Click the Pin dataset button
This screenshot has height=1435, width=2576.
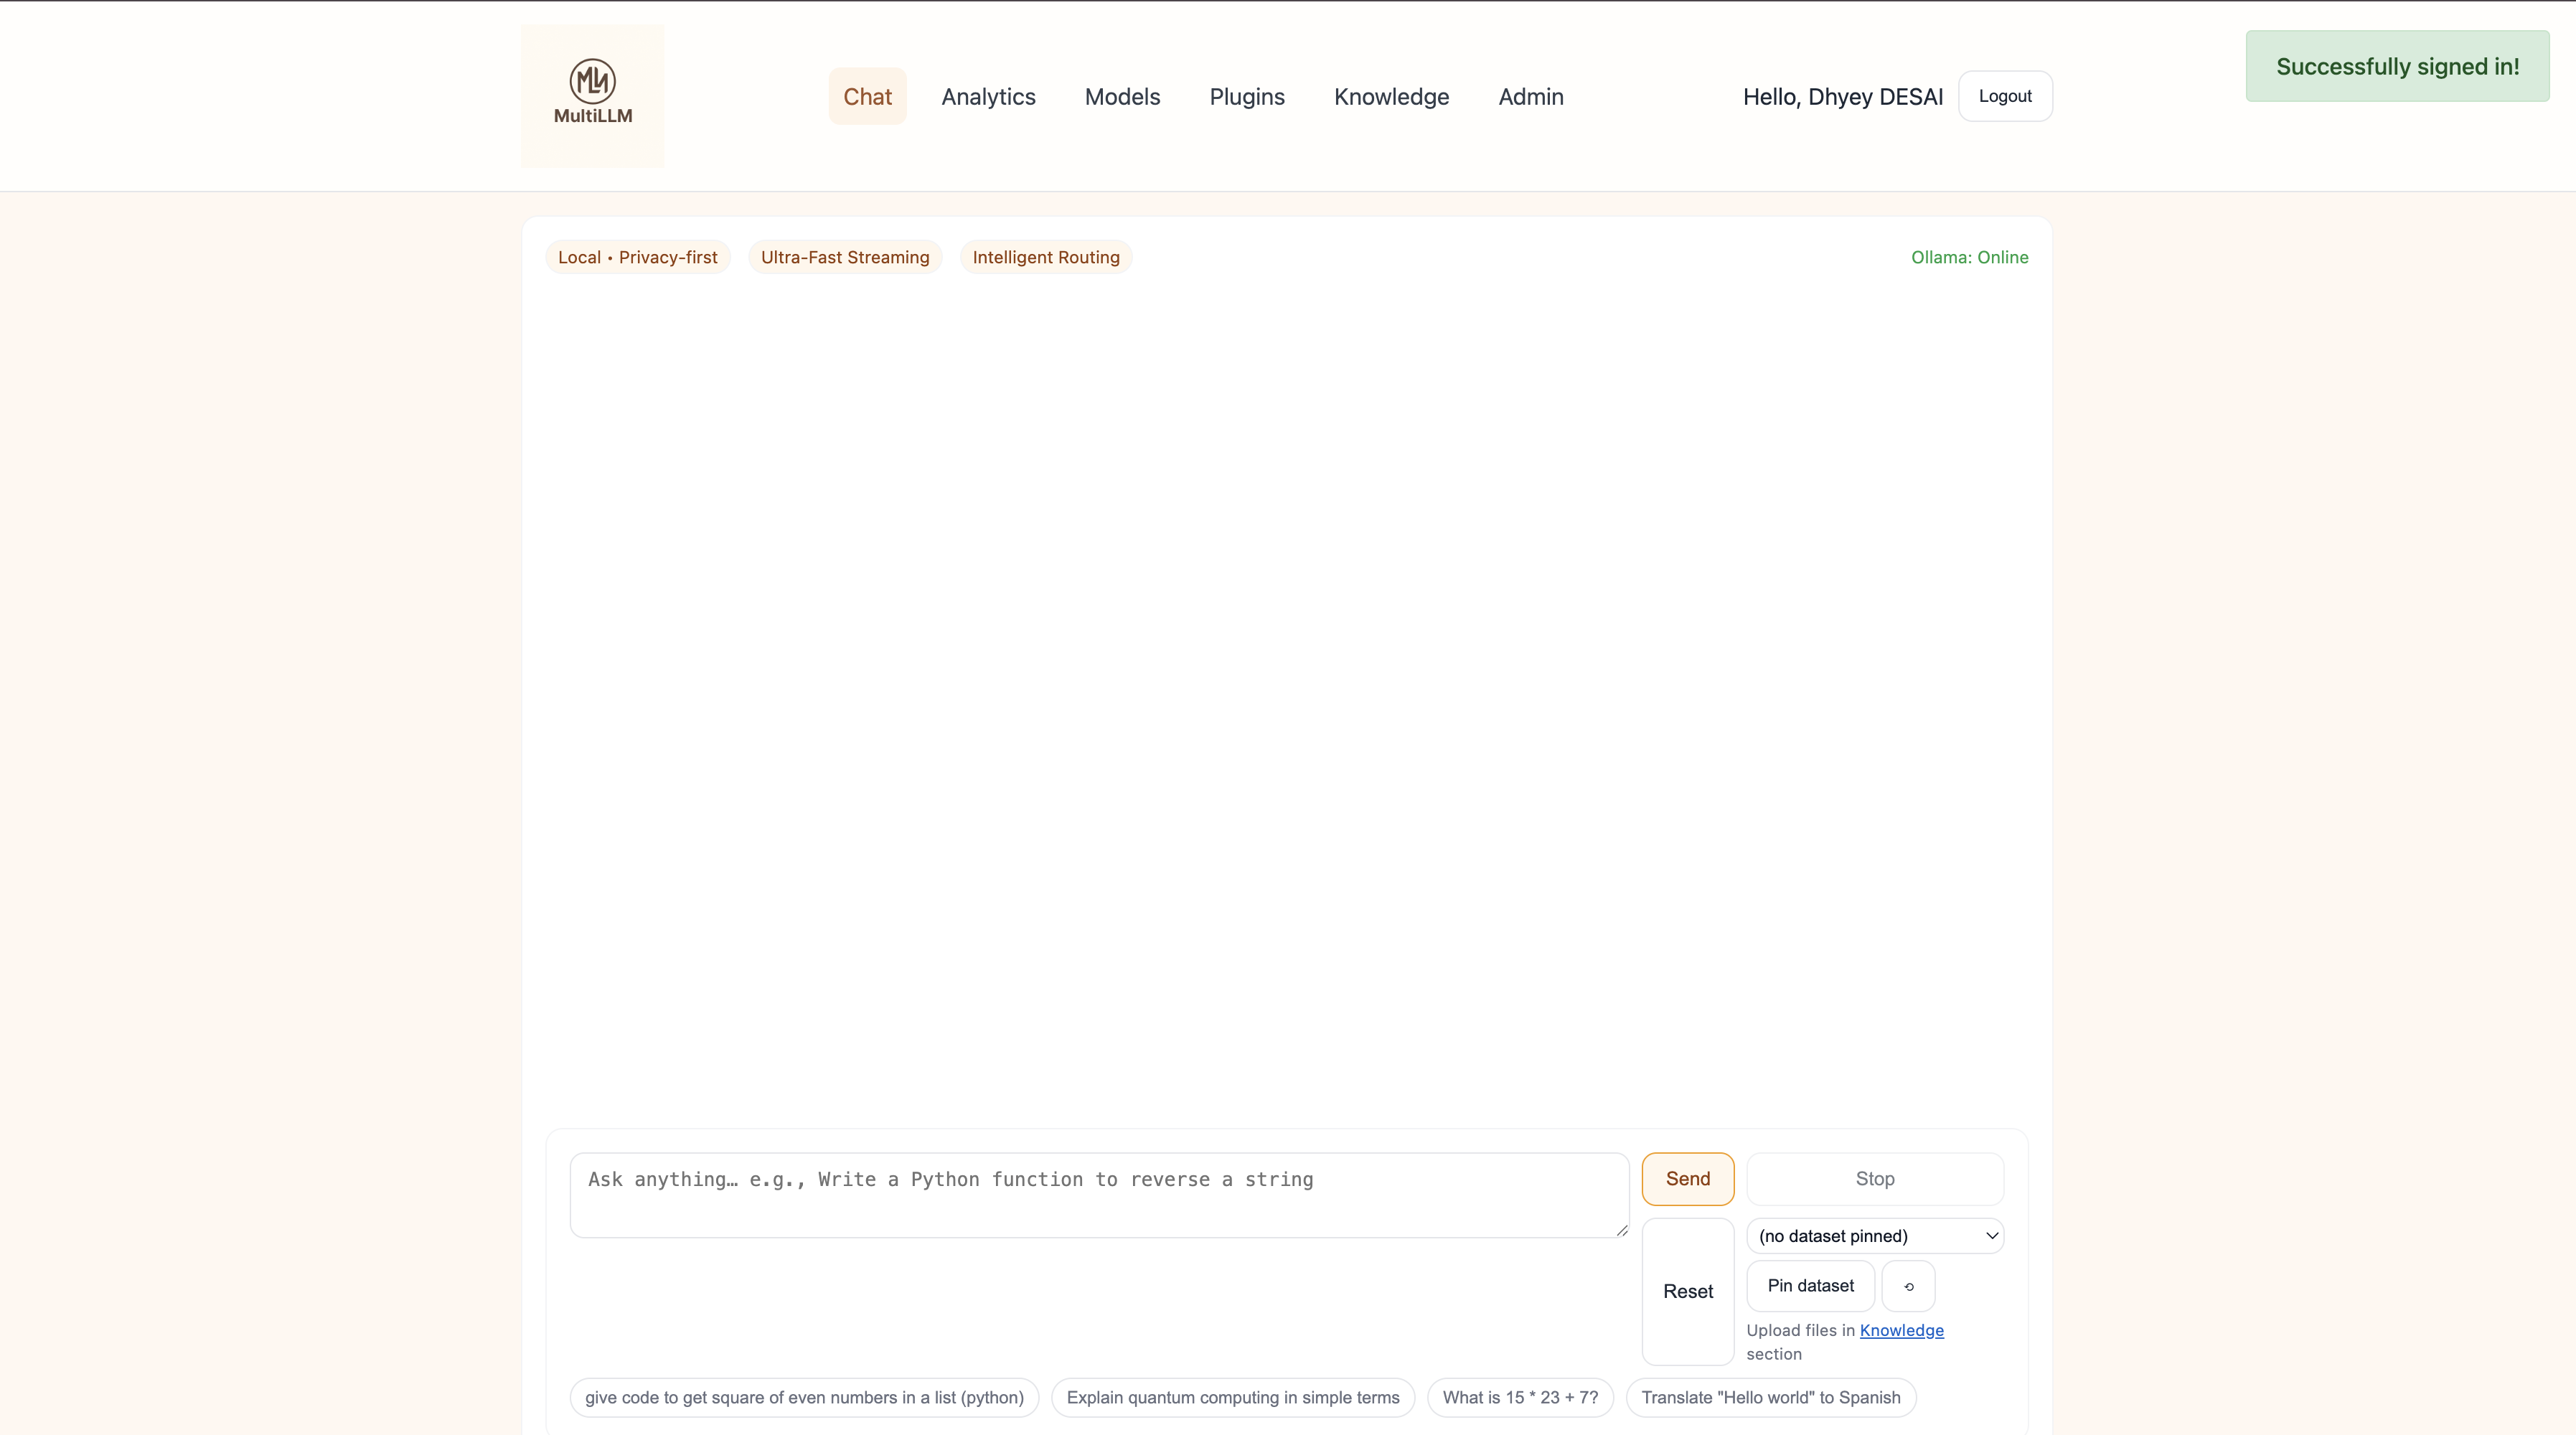(x=1810, y=1286)
